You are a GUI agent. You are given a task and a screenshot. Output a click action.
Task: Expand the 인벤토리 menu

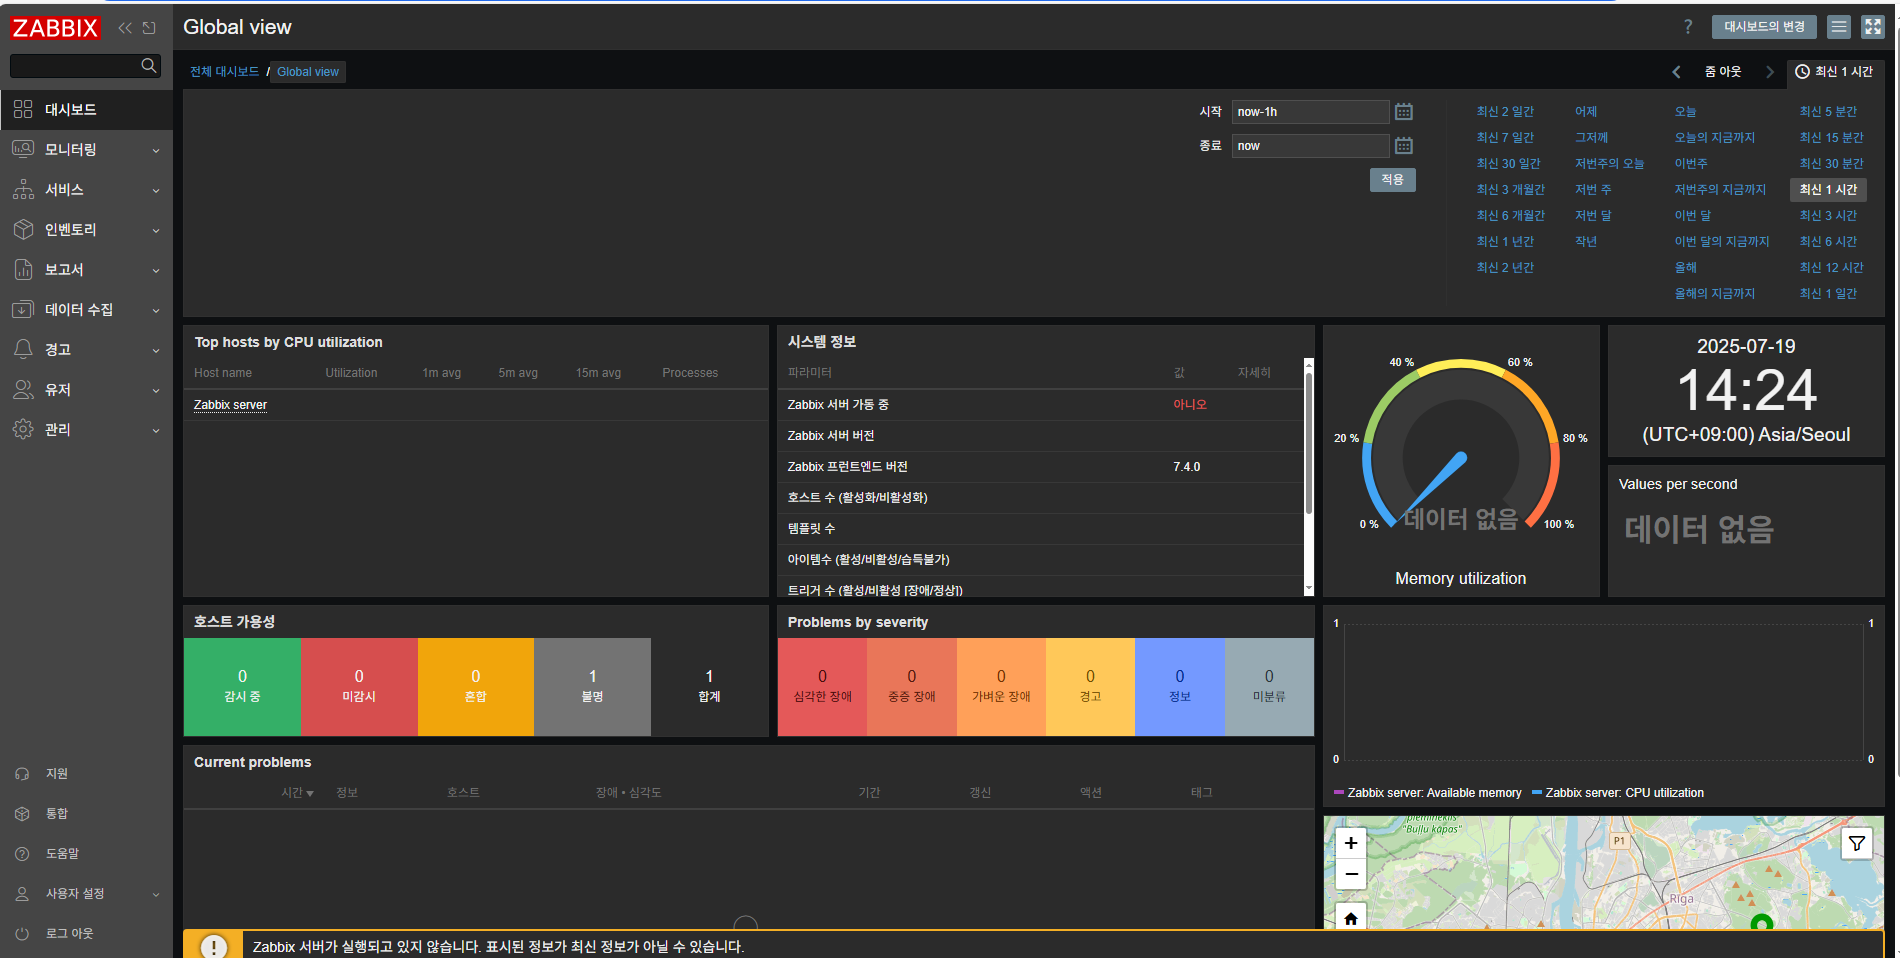[86, 230]
